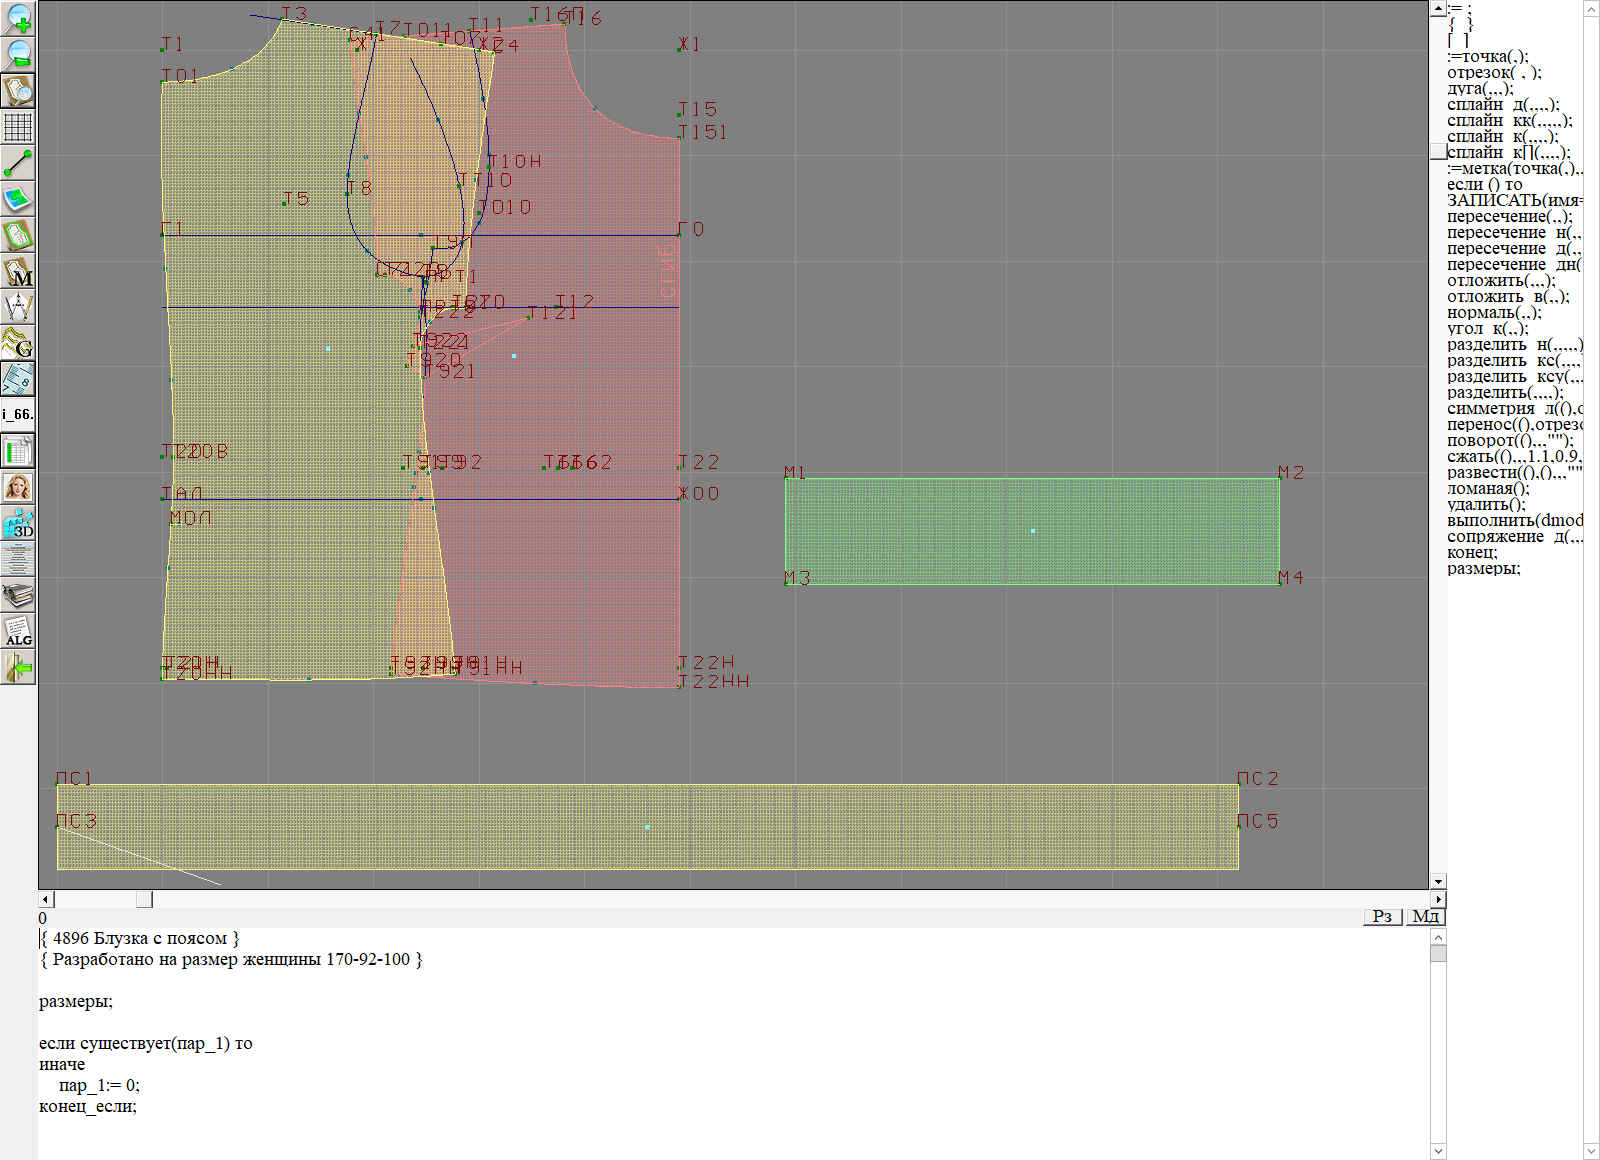Click the zoom out magnifier icon
The height and width of the screenshot is (1160, 1600).
pyautogui.click(x=18, y=54)
